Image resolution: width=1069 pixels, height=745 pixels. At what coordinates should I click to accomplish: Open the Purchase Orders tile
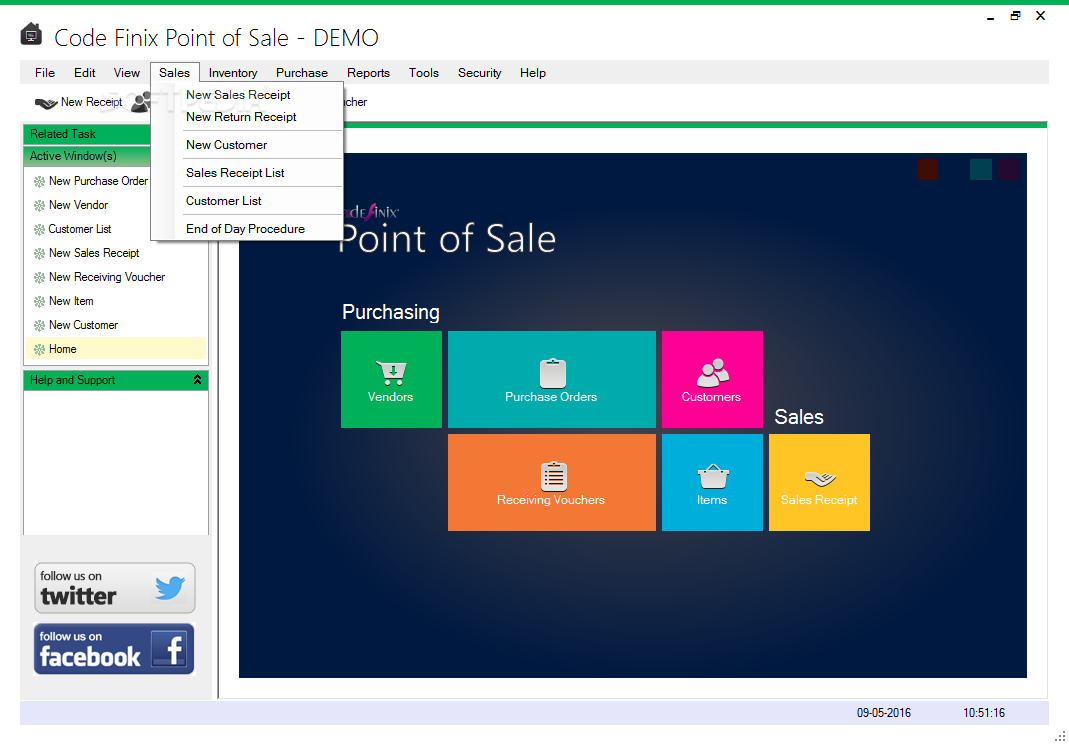tap(552, 380)
